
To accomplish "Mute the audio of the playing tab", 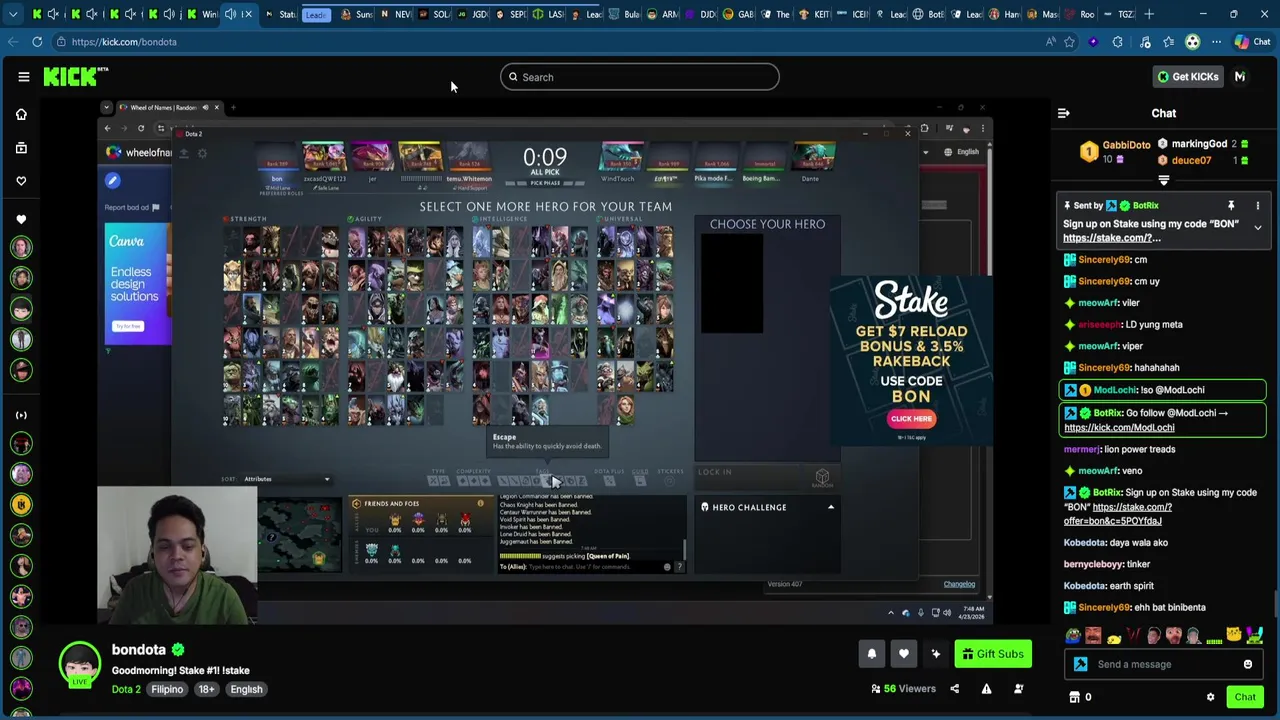I will 230,14.
